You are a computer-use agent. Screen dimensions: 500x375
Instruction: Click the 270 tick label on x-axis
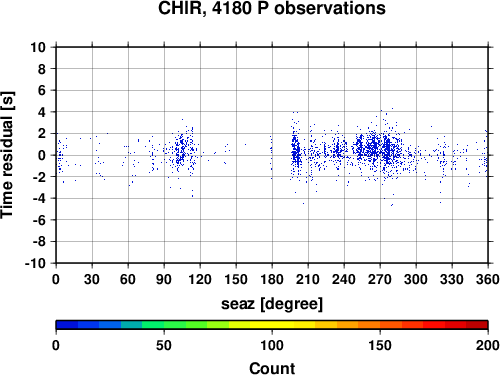click(x=380, y=279)
